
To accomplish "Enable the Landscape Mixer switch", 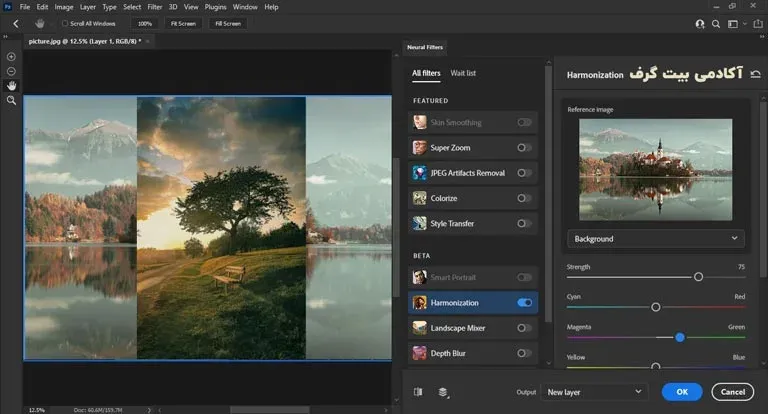I will (x=524, y=328).
